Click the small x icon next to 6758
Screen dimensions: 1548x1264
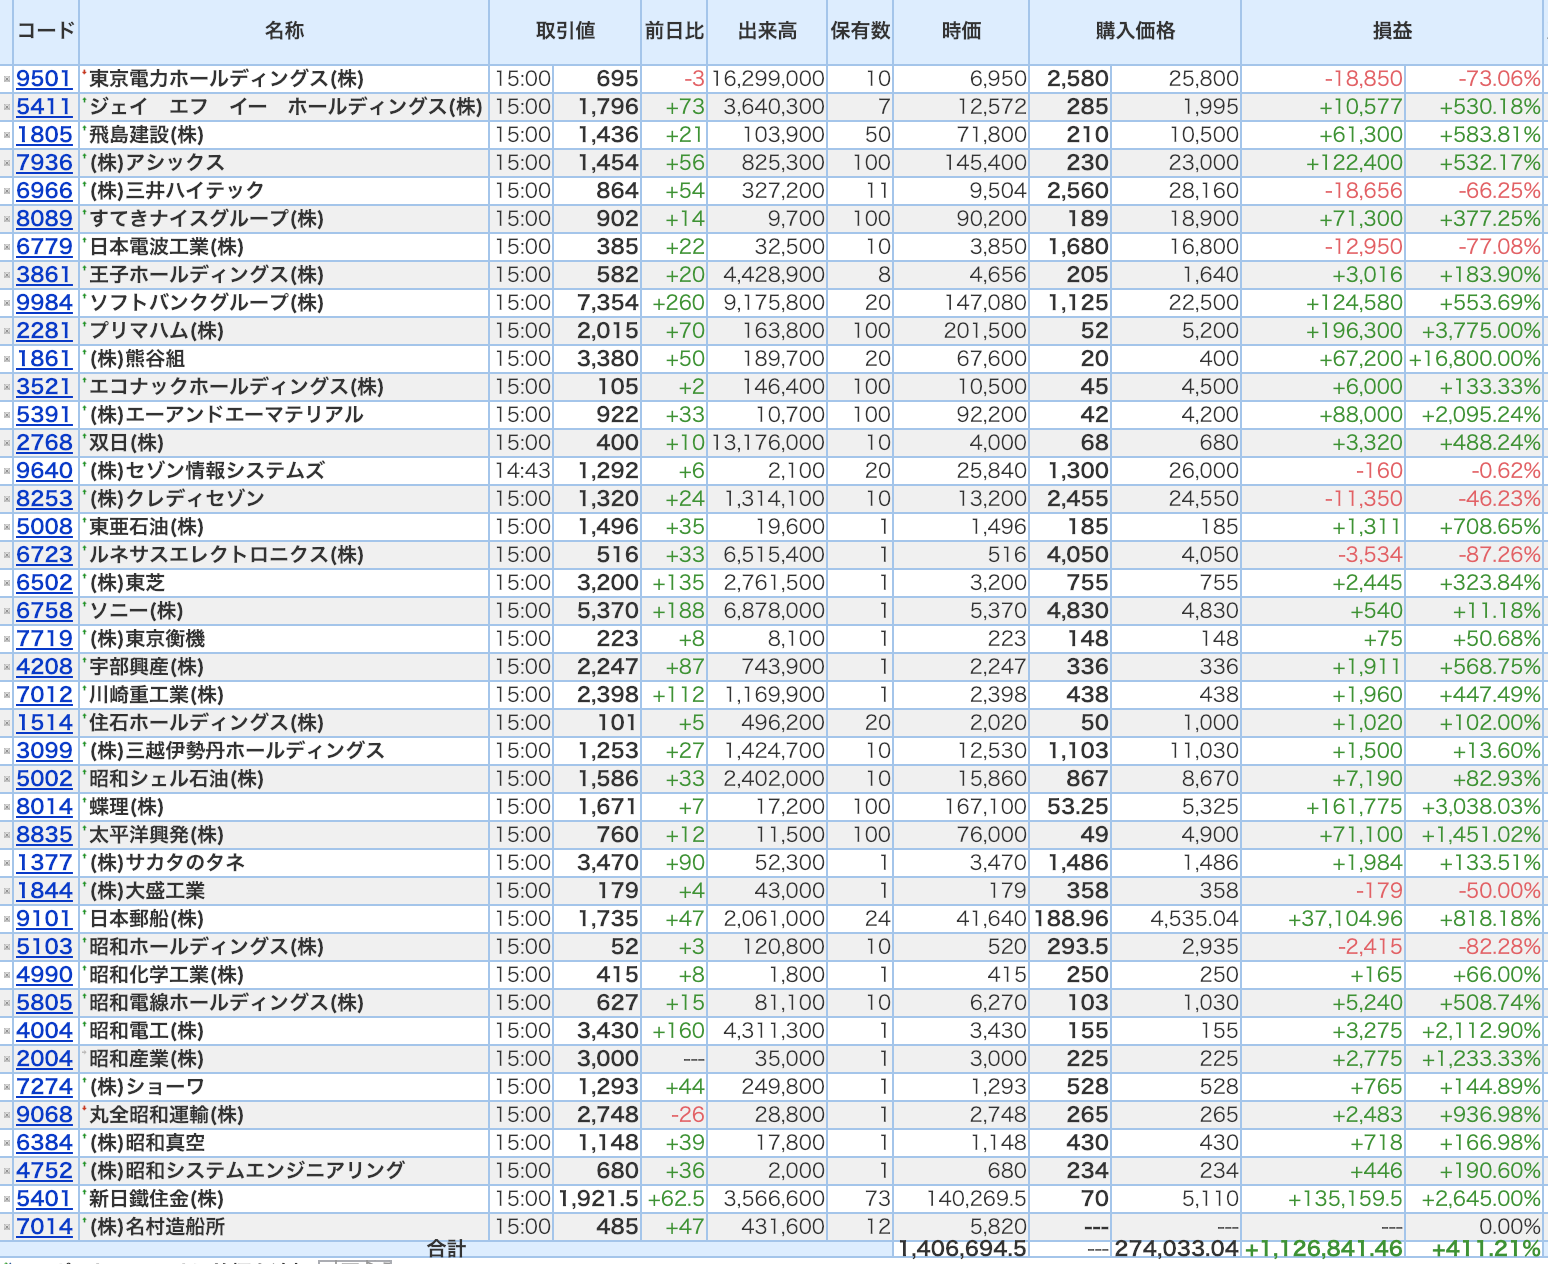tap(7, 611)
